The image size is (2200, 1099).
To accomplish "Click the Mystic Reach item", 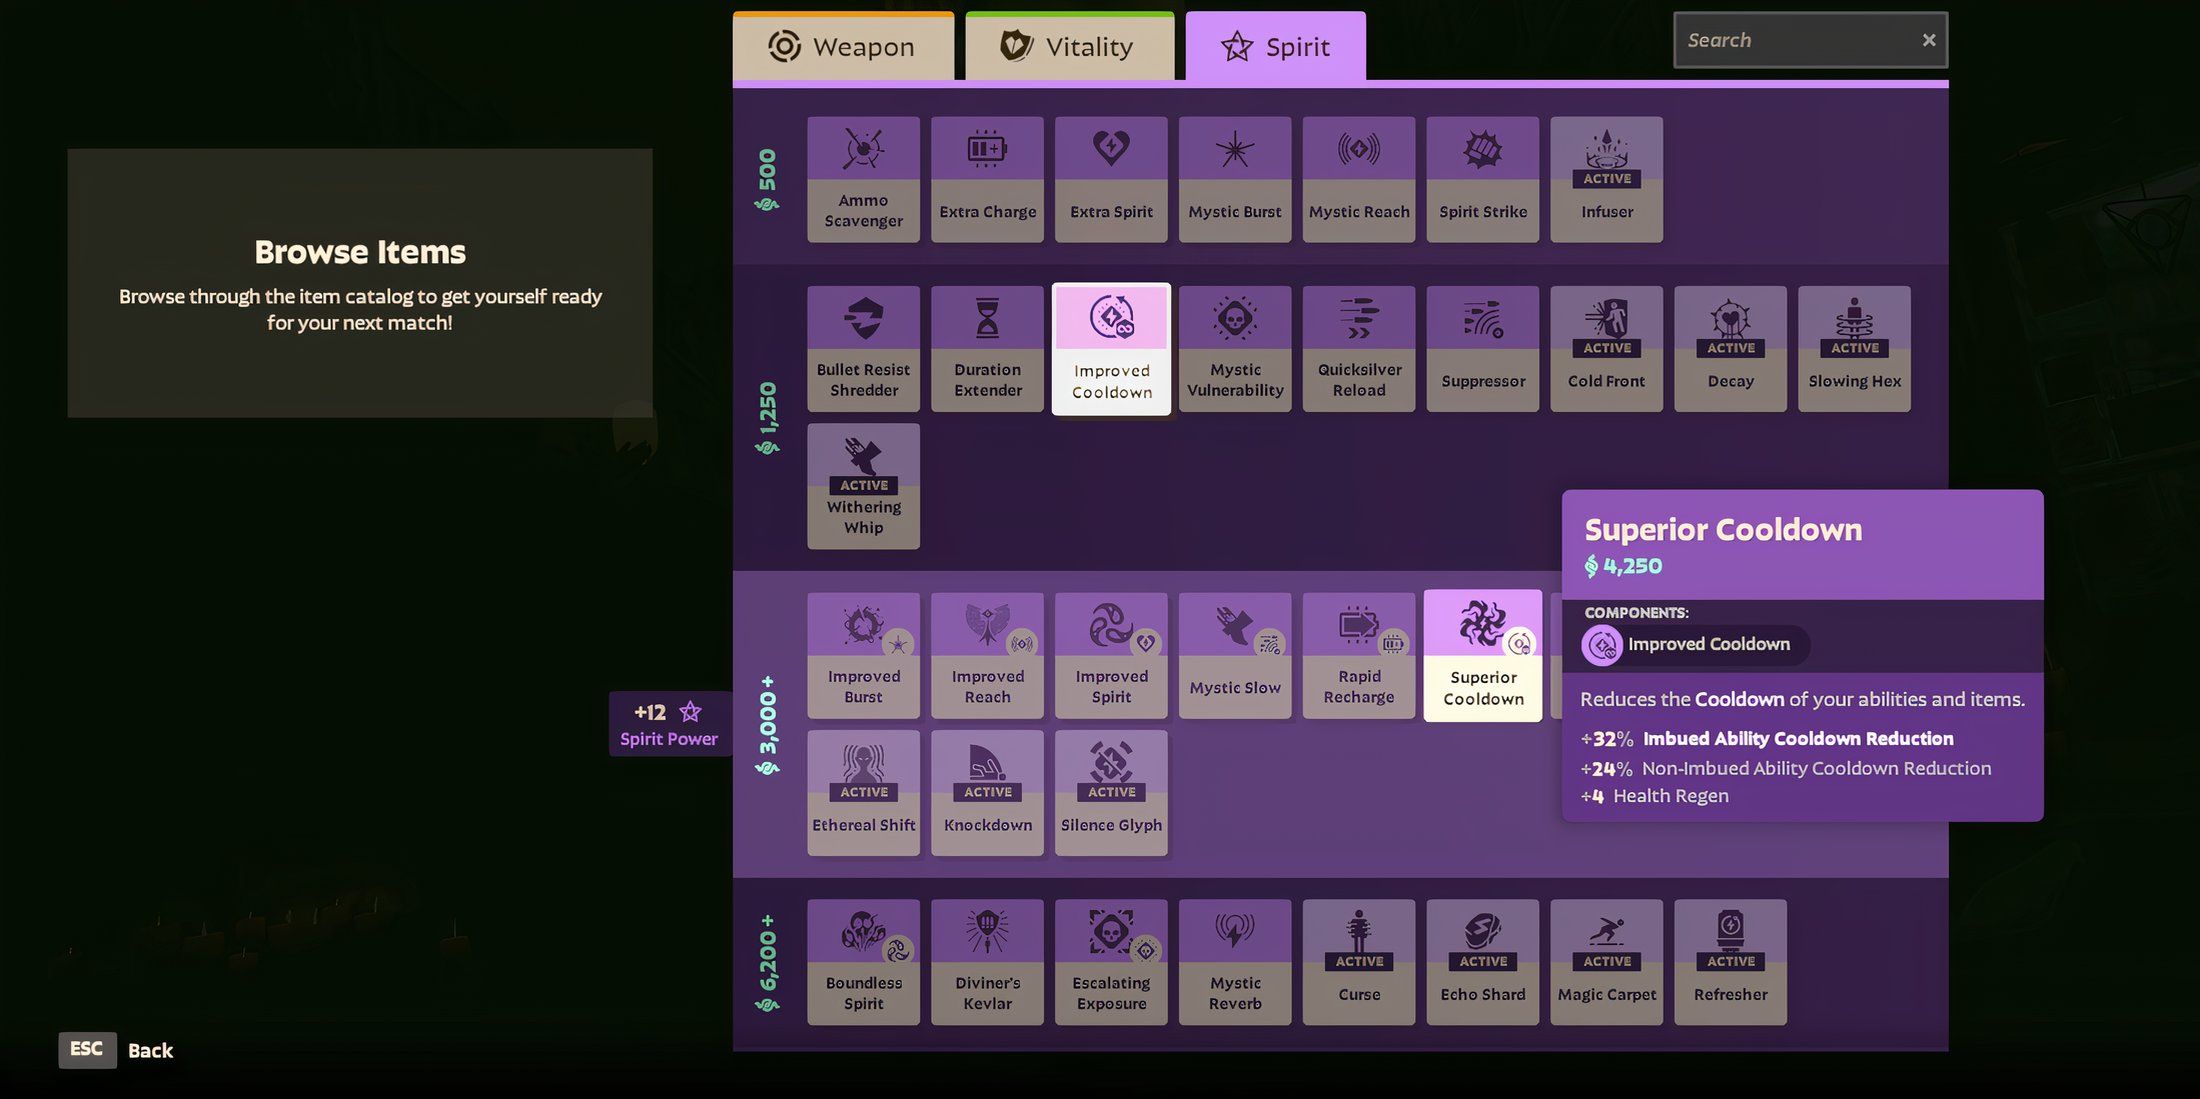I will tap(1359, 179).
